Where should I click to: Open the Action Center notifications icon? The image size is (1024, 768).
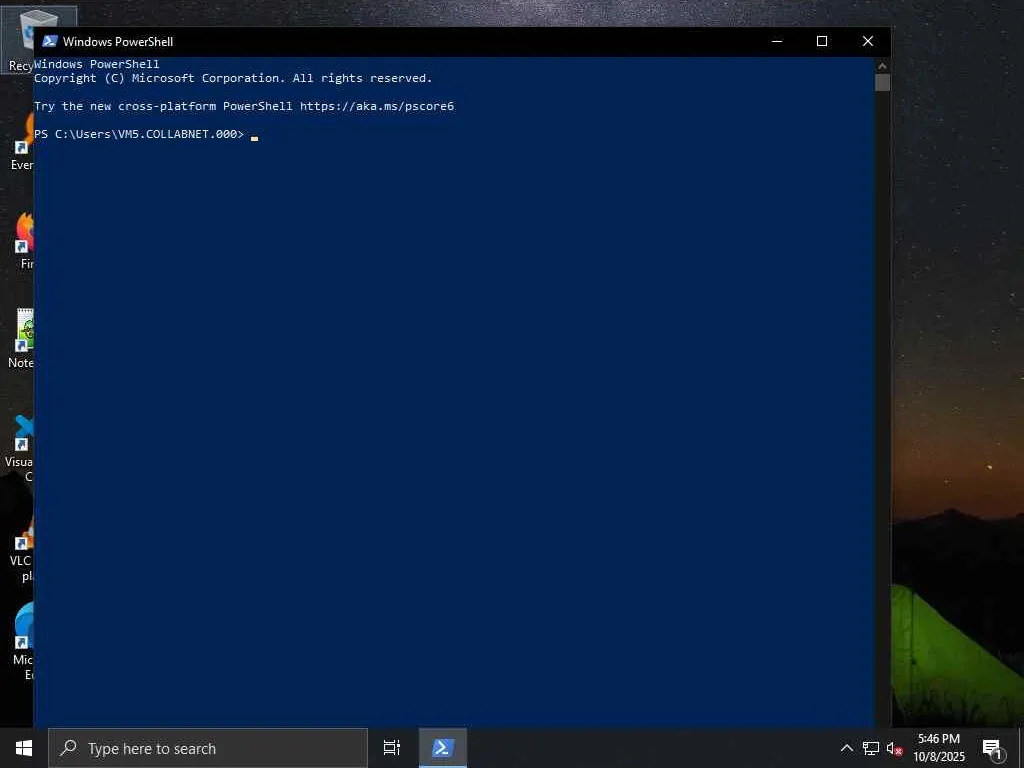[x=993, y=749]
